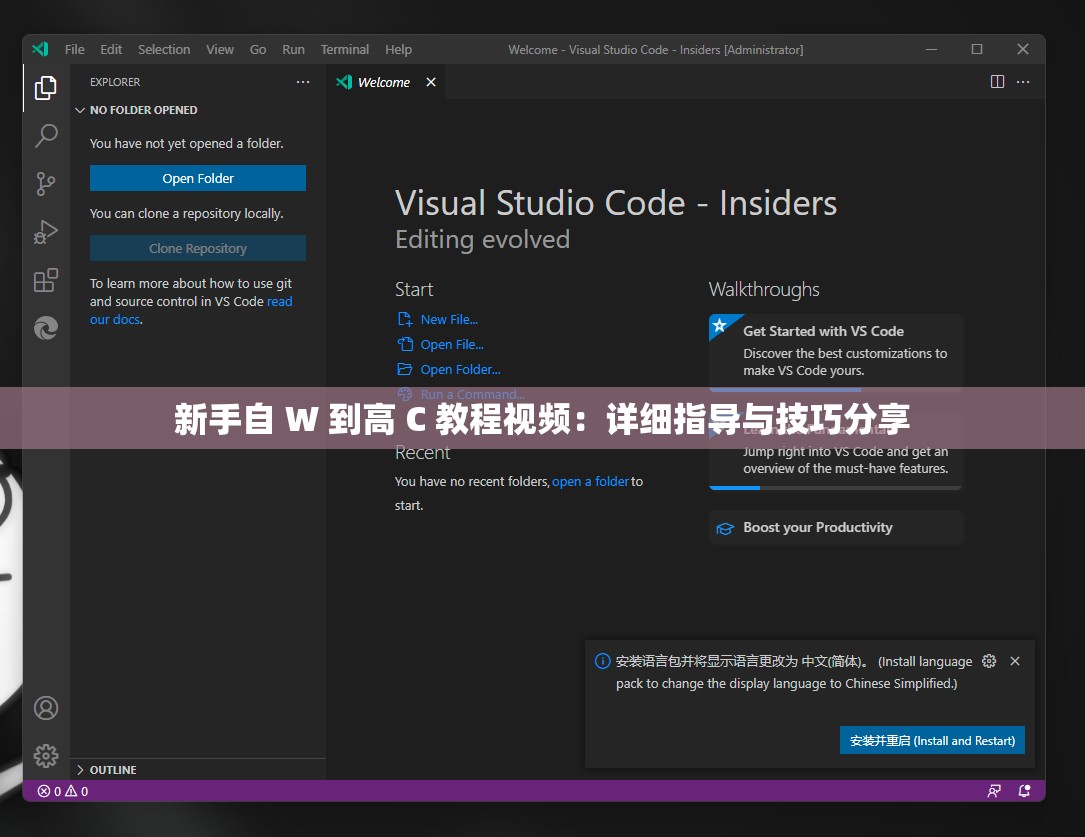
Task: Open the Terminal menu
Action: (x=344, y=49)
